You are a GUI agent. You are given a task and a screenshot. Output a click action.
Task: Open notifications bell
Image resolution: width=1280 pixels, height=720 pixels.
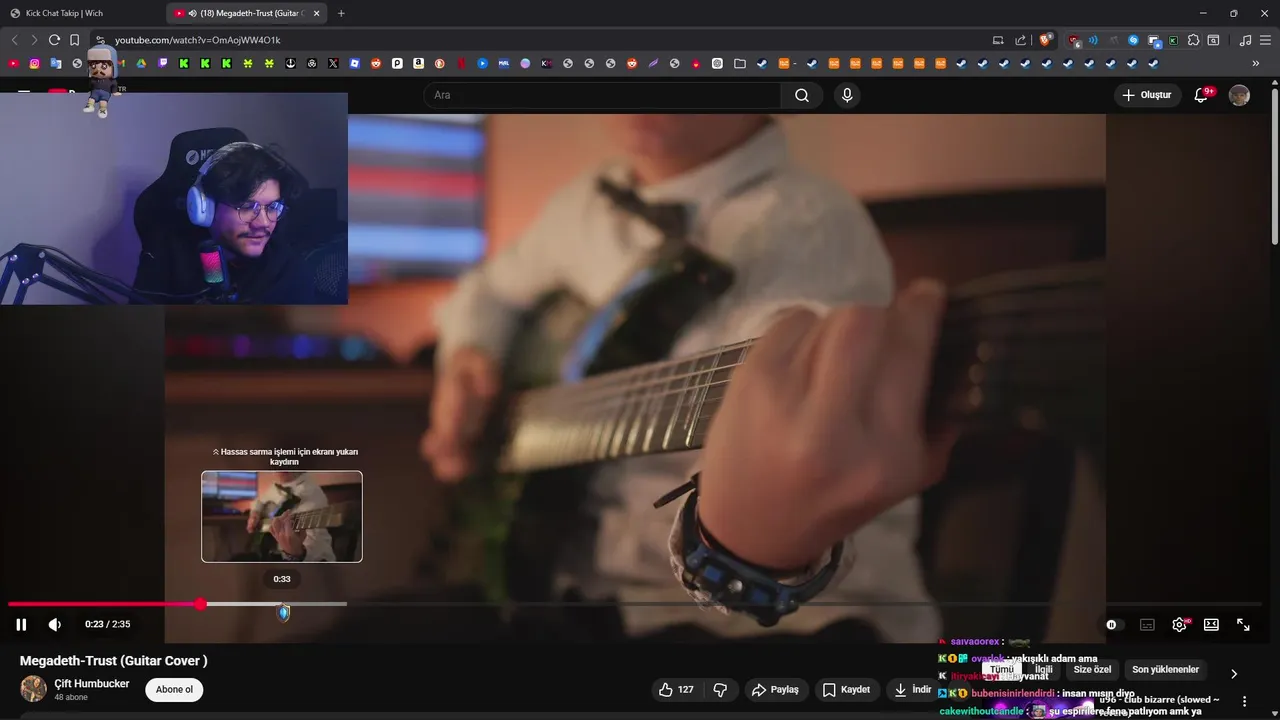tap(1202, 95)
